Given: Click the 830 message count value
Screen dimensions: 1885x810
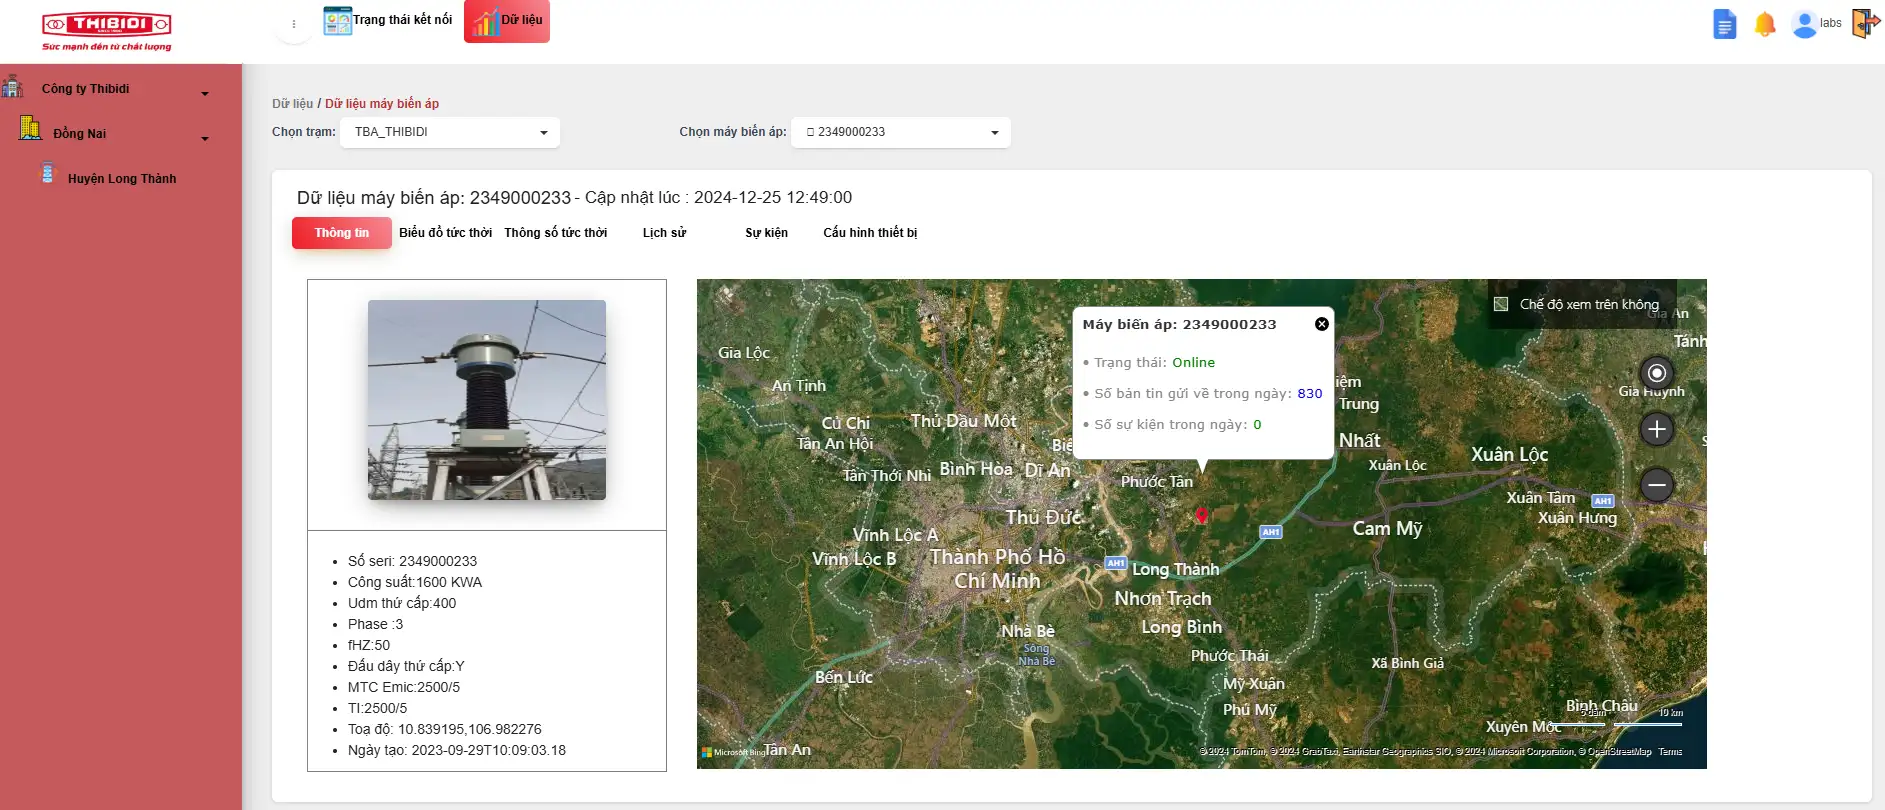Looking at the screenshot, I should point(1310,394).
